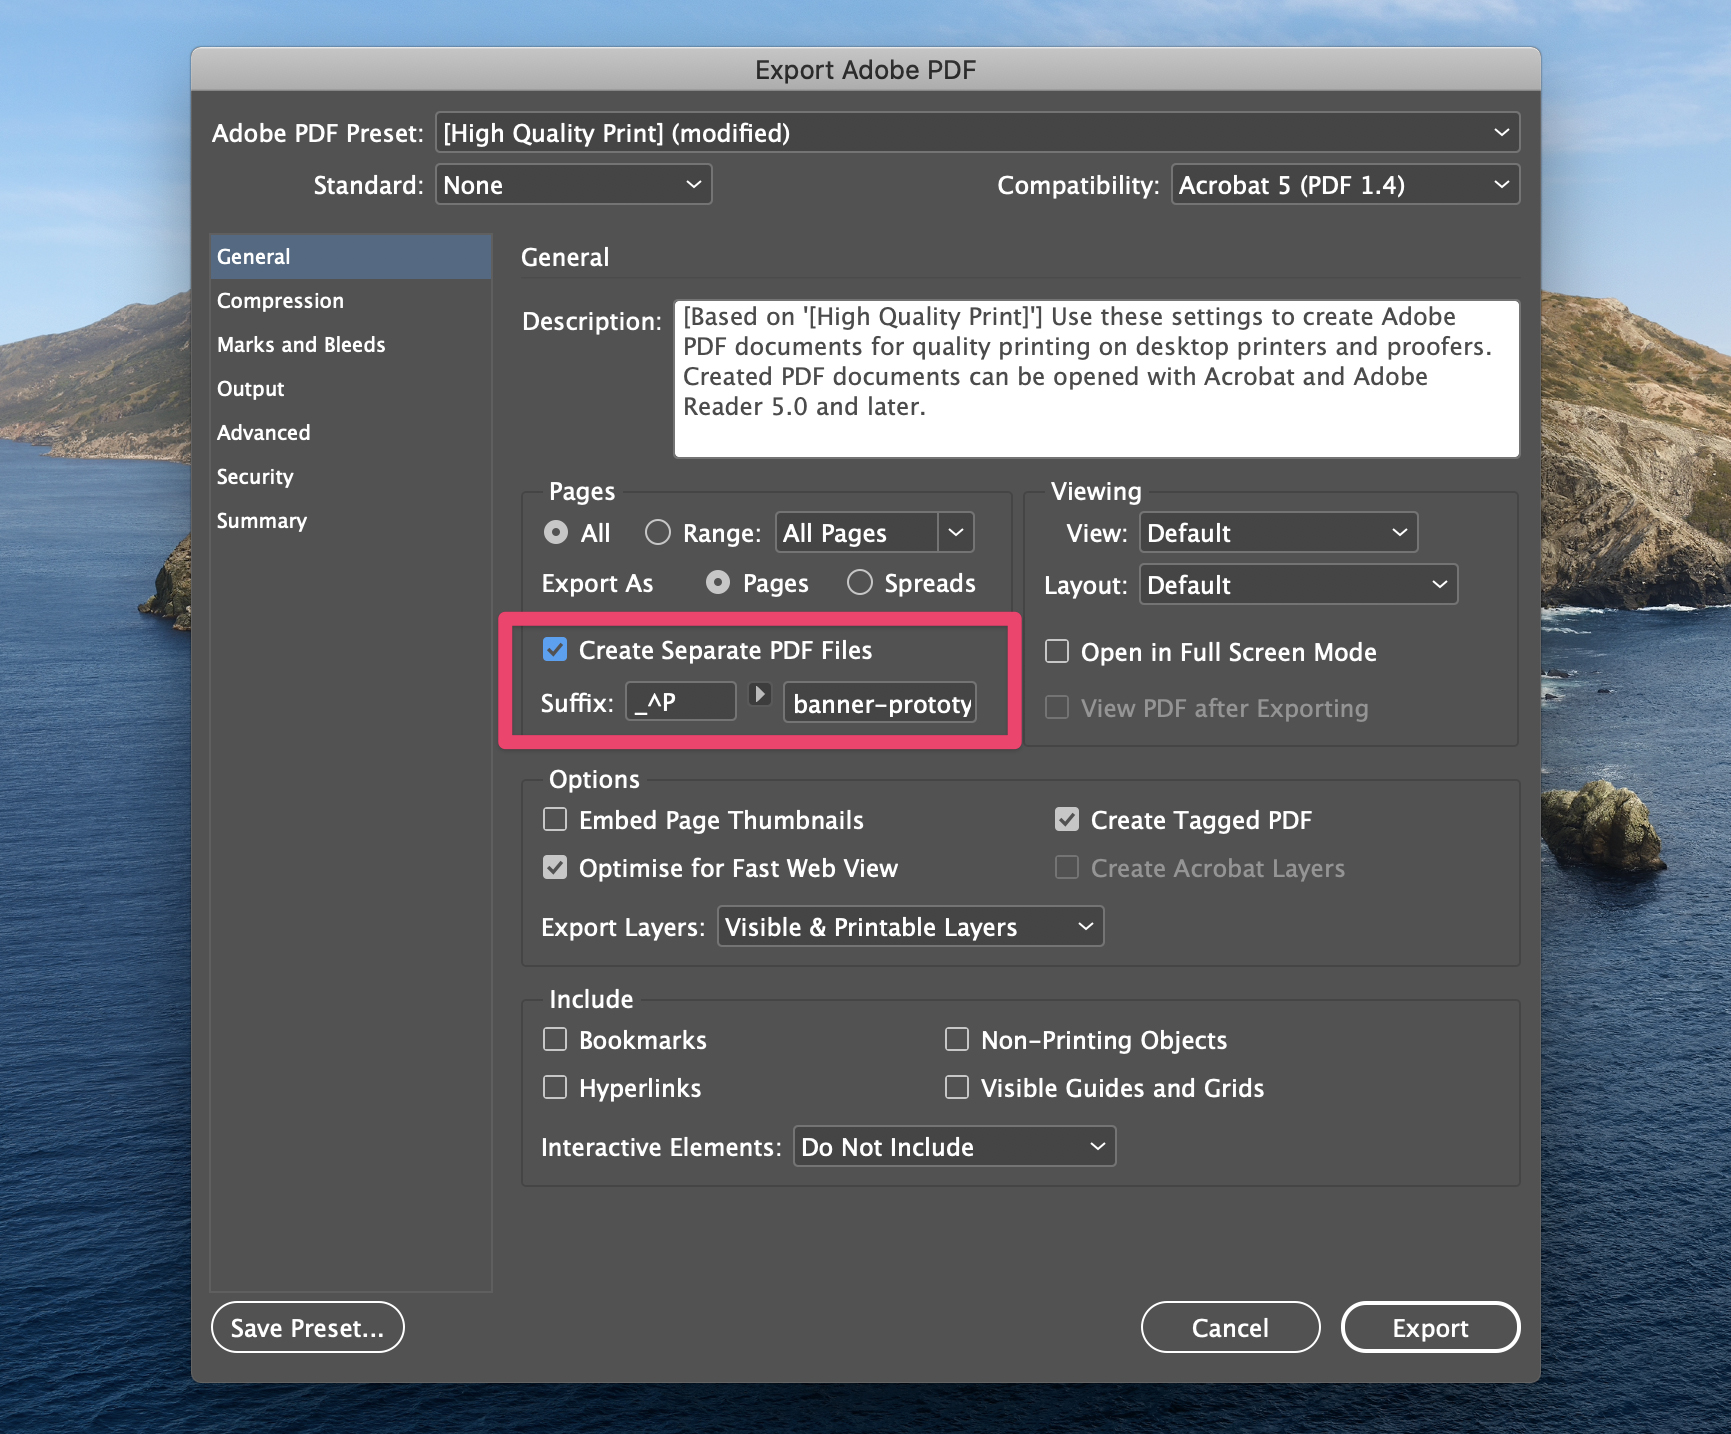The width and height of the screenshot is (1731, 1434).
Task: Open the Adobe PDF Preset dropdown
Action: coord(977,132)
